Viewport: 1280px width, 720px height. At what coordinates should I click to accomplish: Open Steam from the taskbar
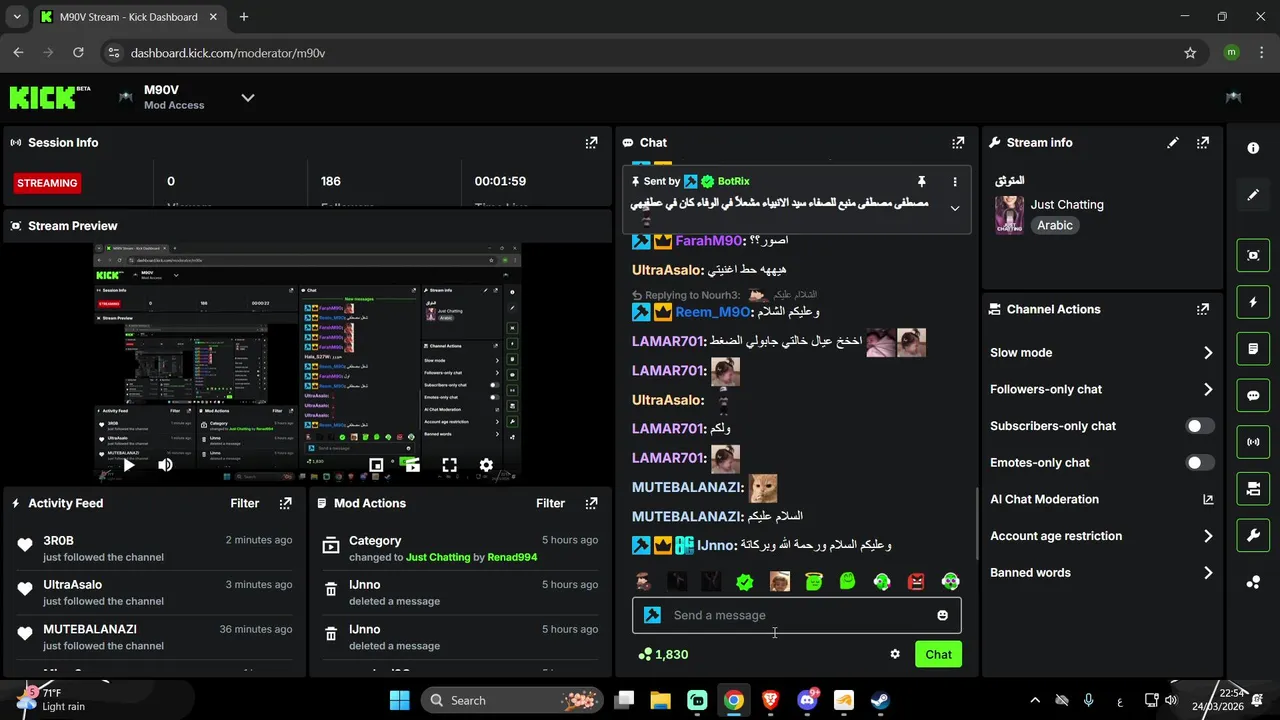pyautogui.click(x=880, y=700)
